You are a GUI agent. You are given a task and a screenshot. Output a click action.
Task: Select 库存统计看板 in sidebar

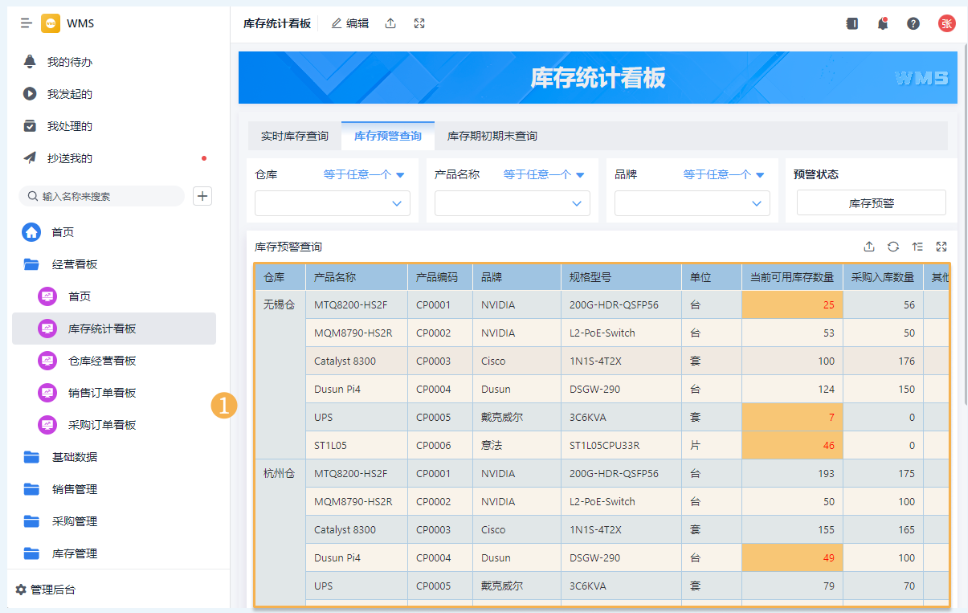(x=114, y=328)
